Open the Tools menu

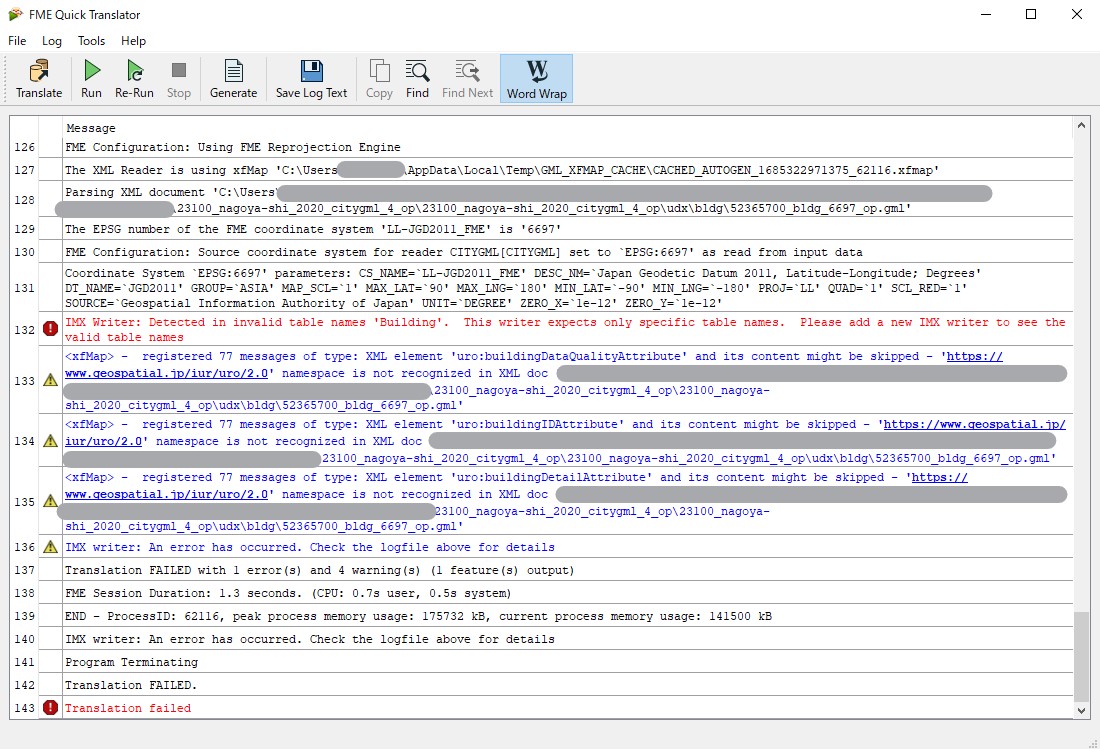pyautogui.click(x=91, y=41)
